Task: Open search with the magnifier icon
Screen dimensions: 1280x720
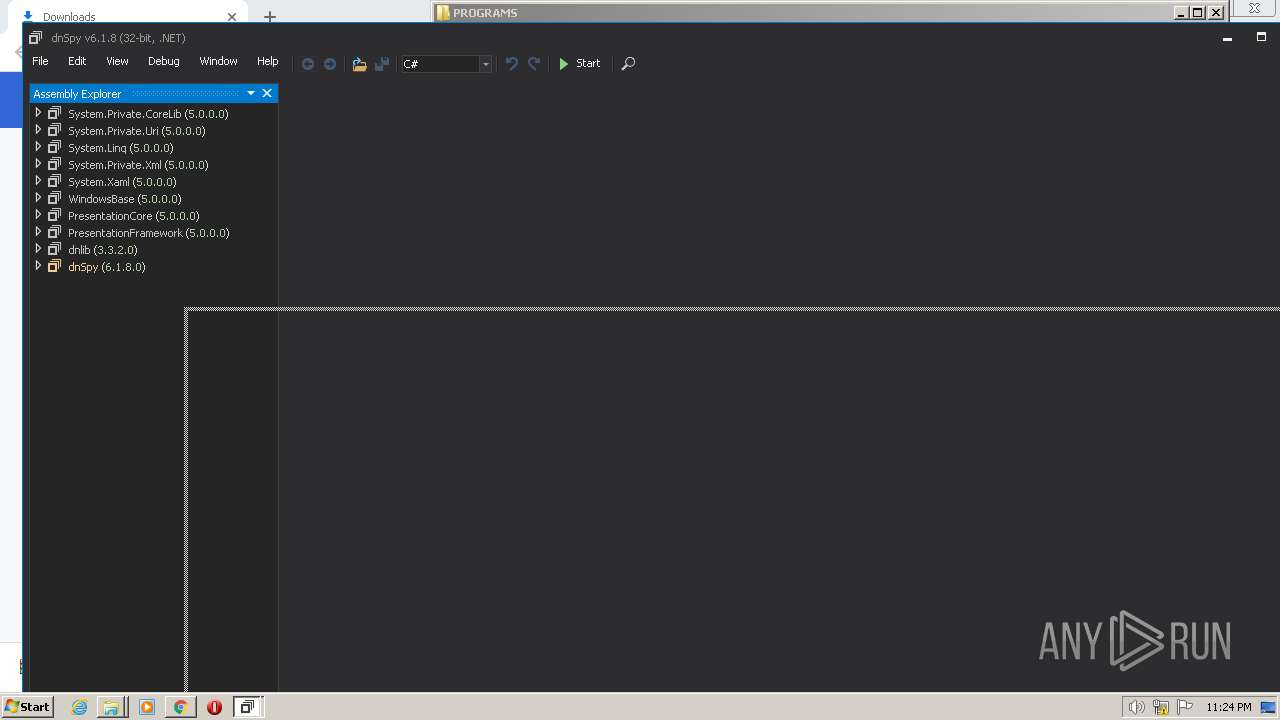Action: click(x=628, y=63)
